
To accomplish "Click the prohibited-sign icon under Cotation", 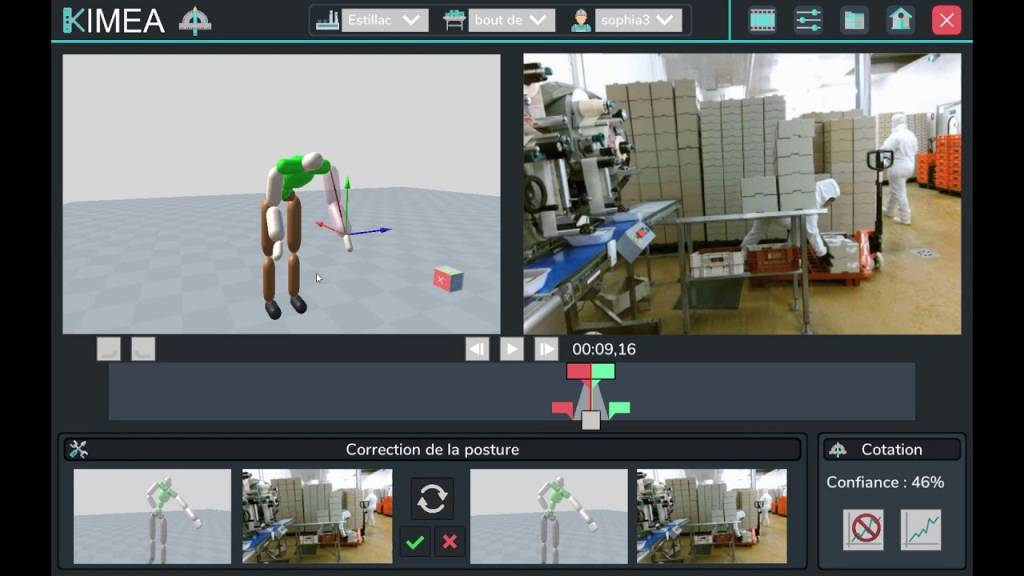I will (863, 530).
